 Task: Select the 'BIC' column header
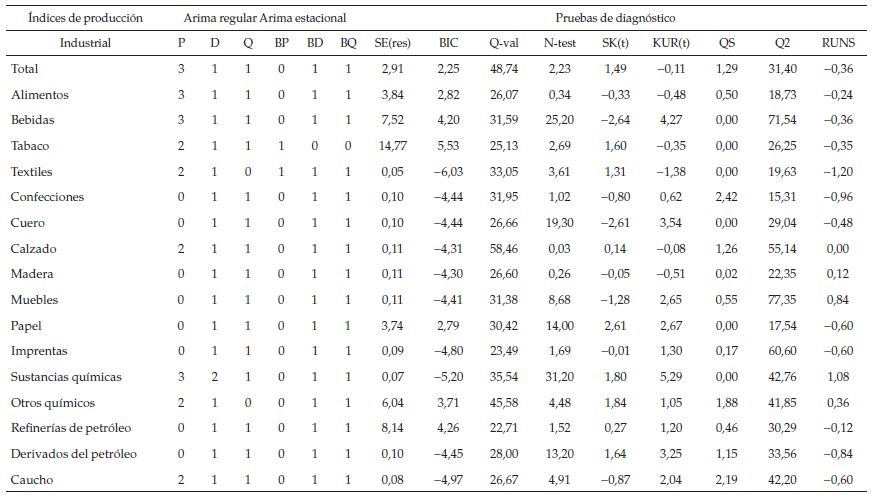pos(448,43)
